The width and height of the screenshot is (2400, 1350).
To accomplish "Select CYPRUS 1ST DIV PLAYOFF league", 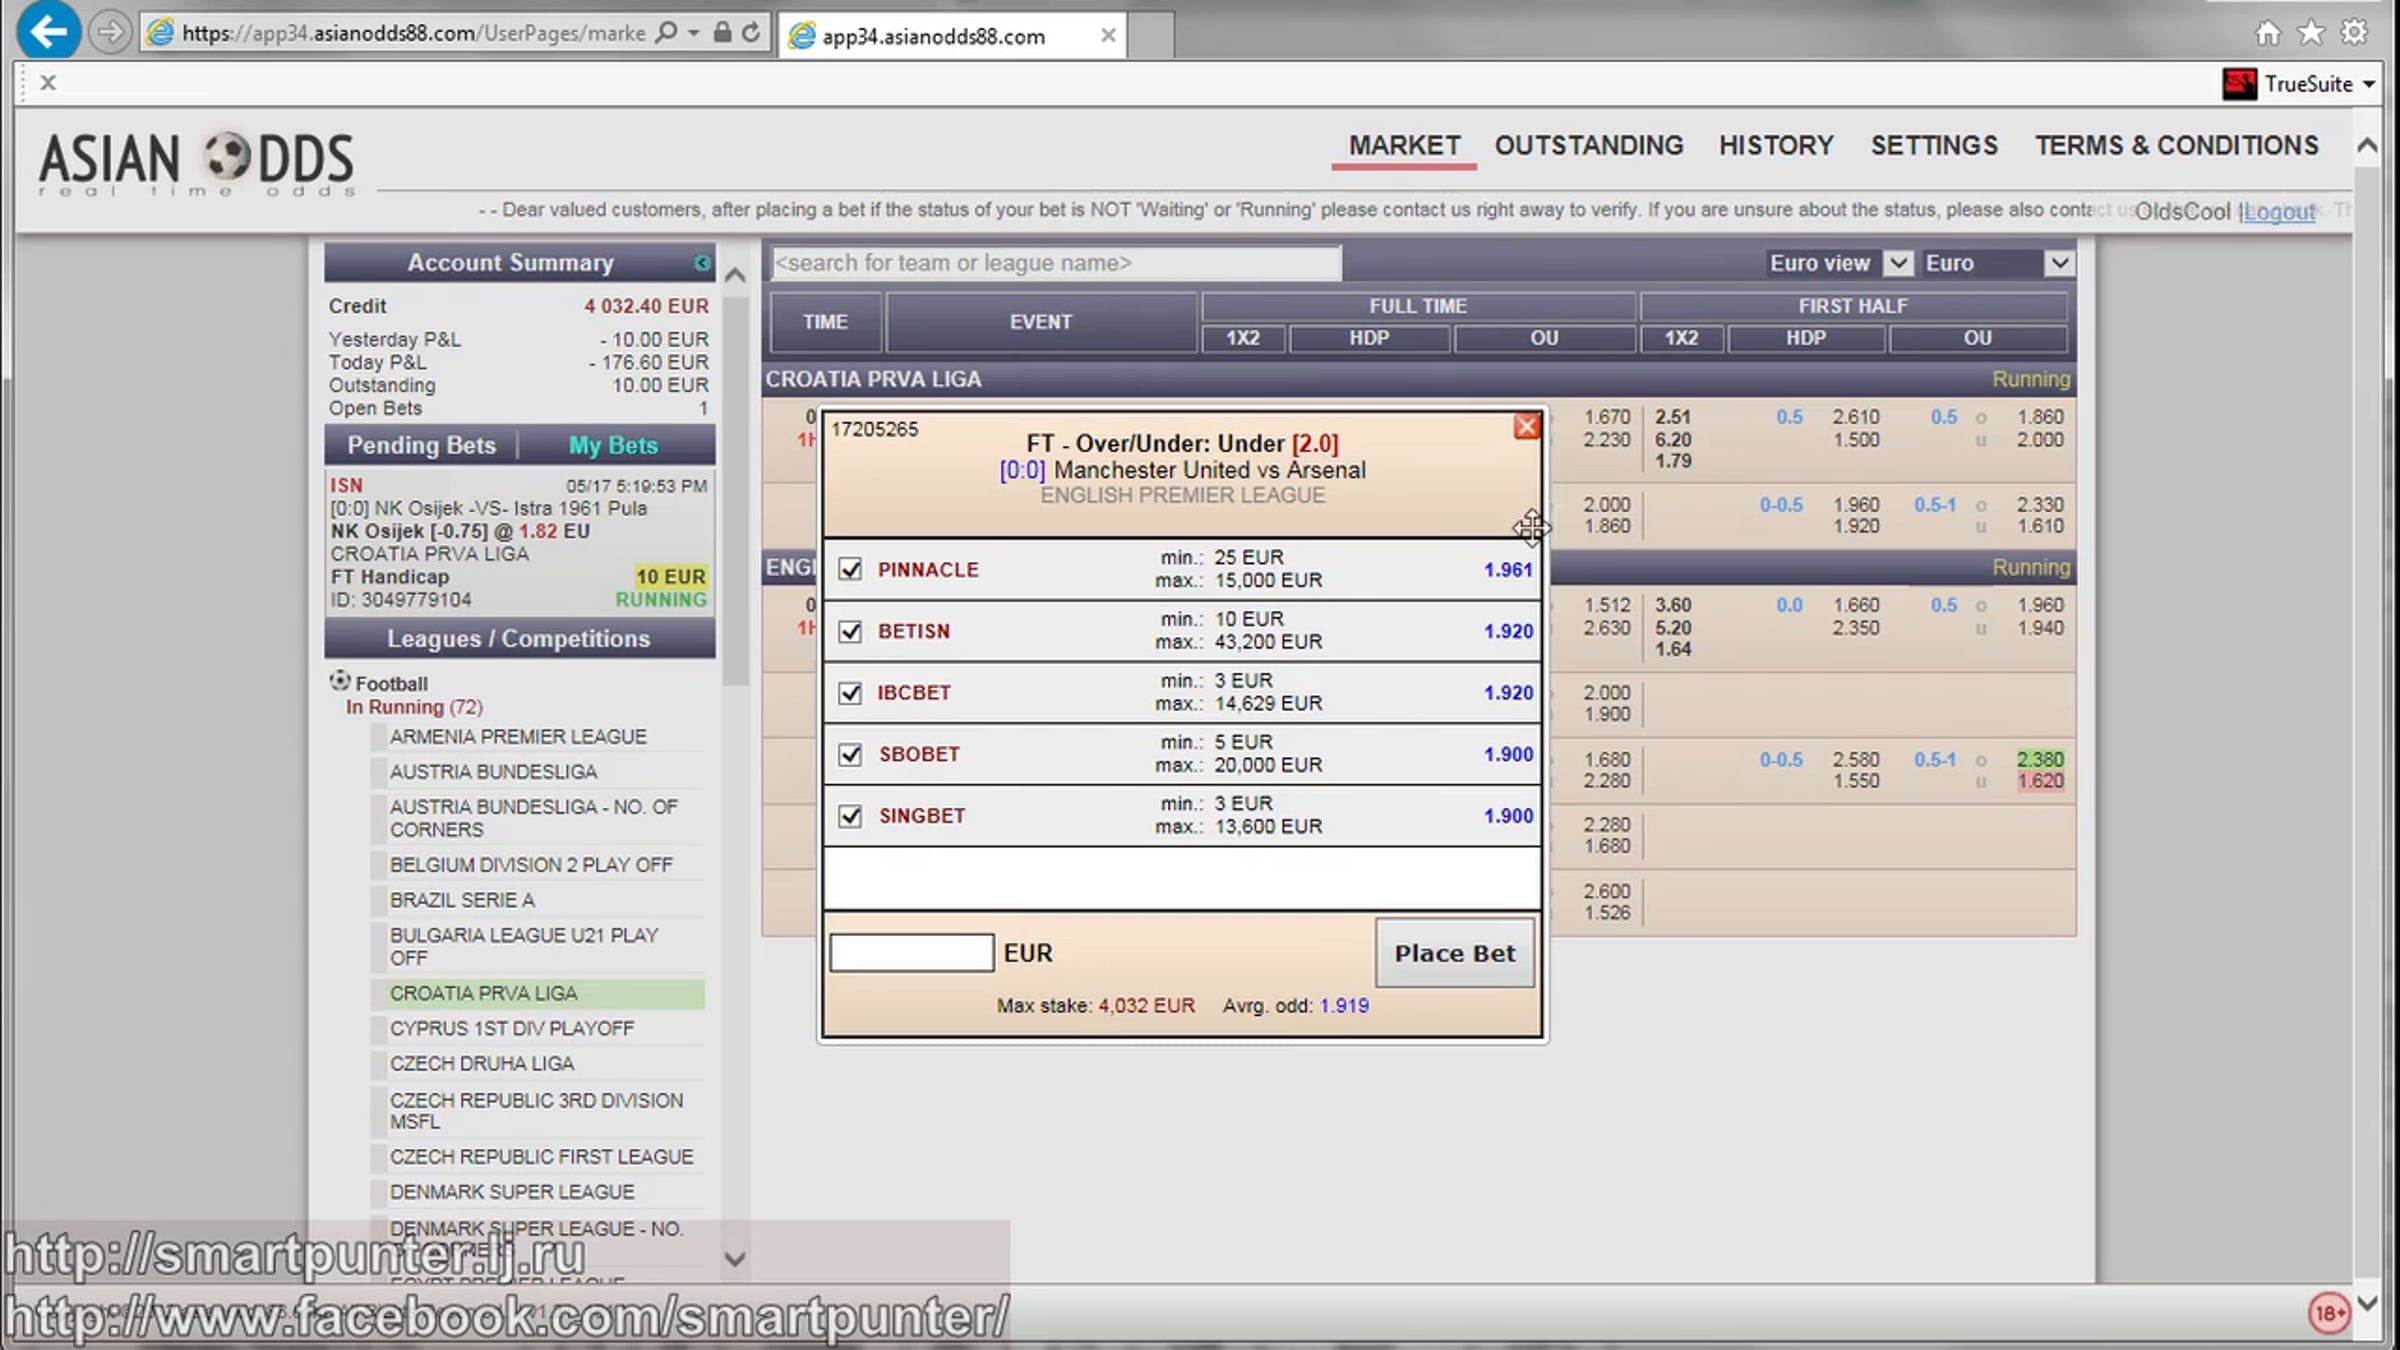I will point(511,1028).
